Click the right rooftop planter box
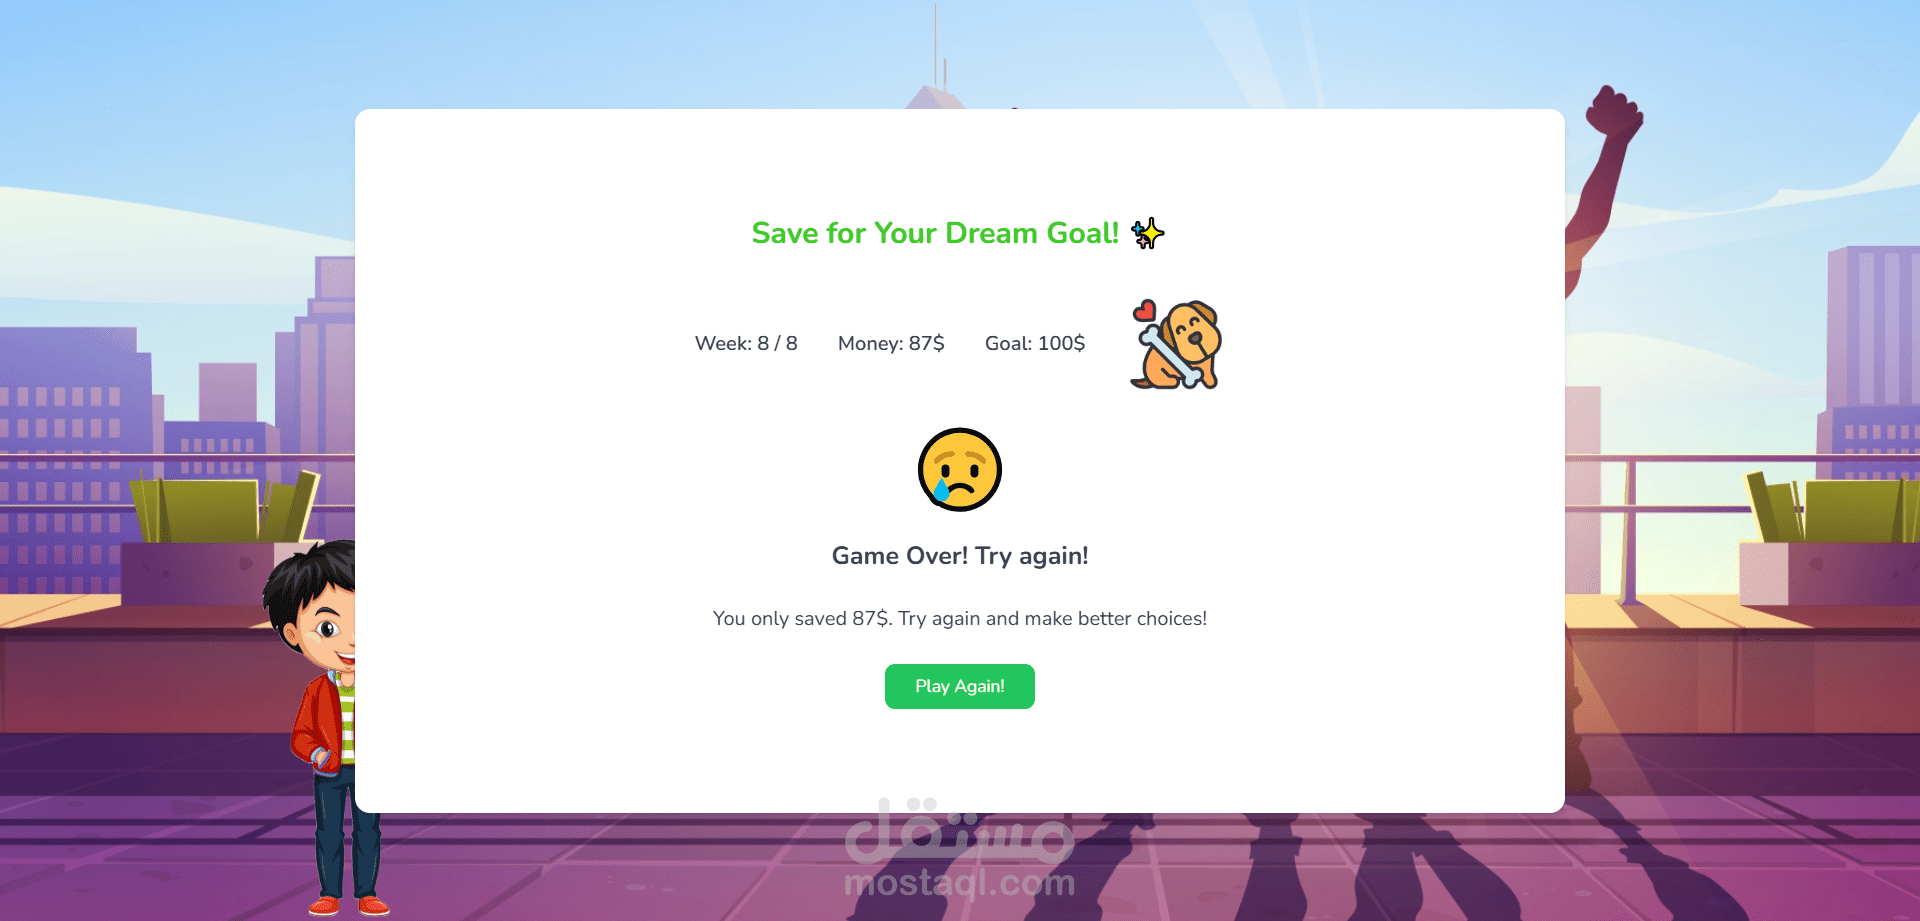 point(1829,540)
